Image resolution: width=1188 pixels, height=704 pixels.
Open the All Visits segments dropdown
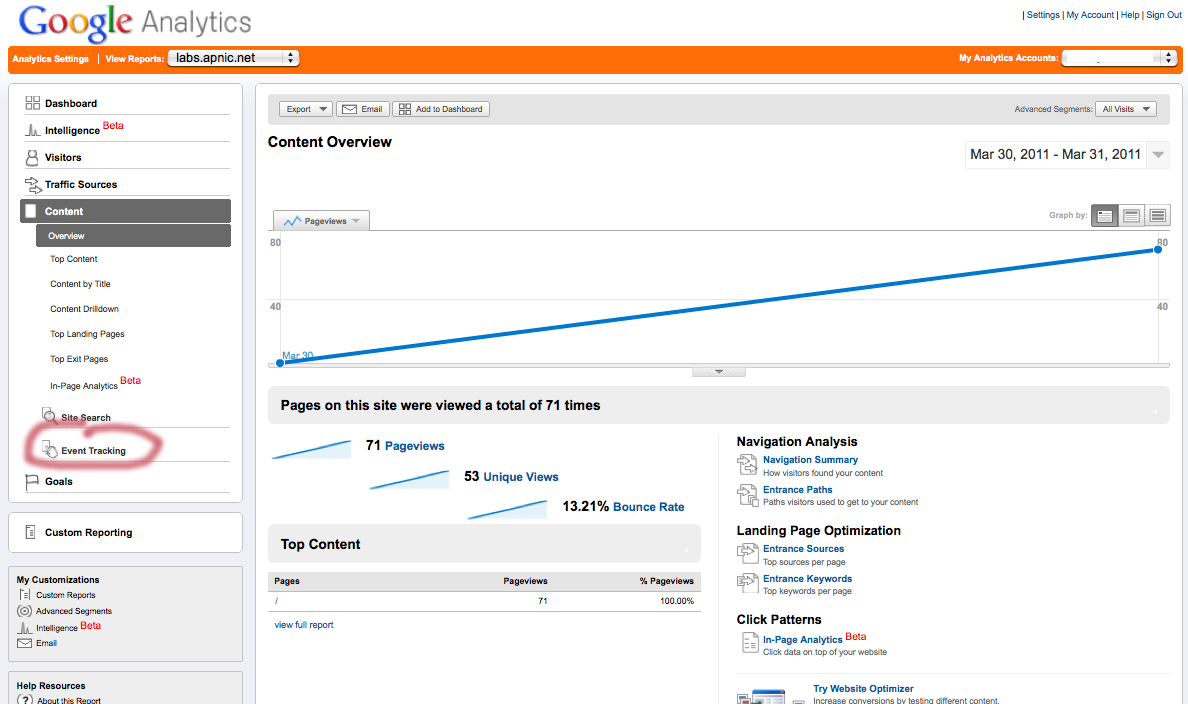point(1126,109)
